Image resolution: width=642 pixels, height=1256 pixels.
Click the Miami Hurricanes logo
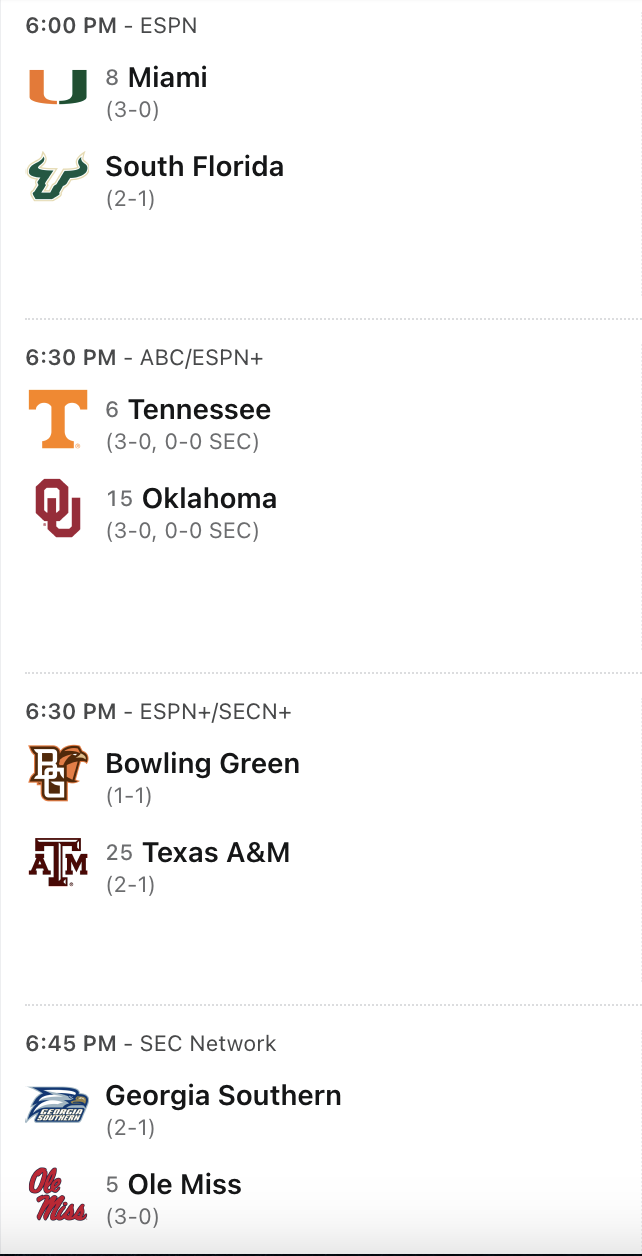pos(57,87)
